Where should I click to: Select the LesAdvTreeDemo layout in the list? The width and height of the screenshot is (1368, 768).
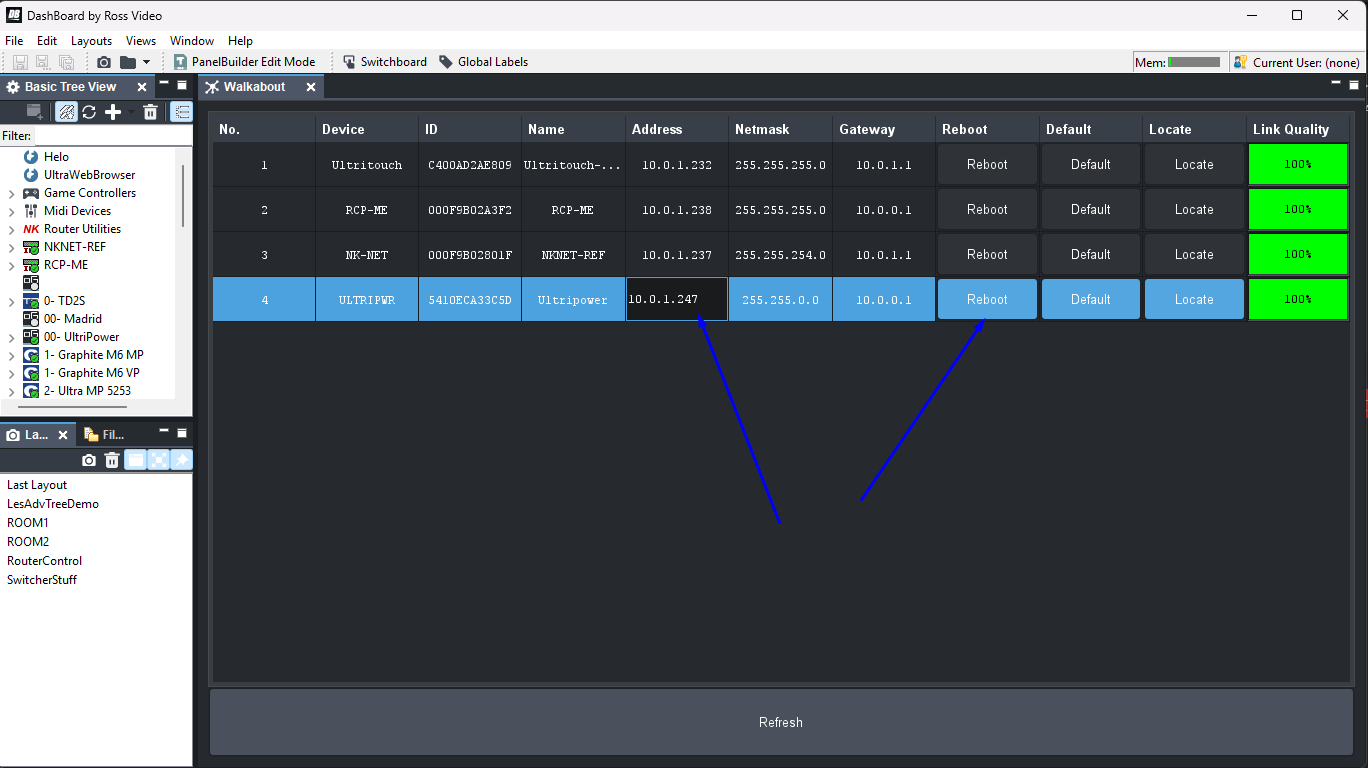coord(53,504)
